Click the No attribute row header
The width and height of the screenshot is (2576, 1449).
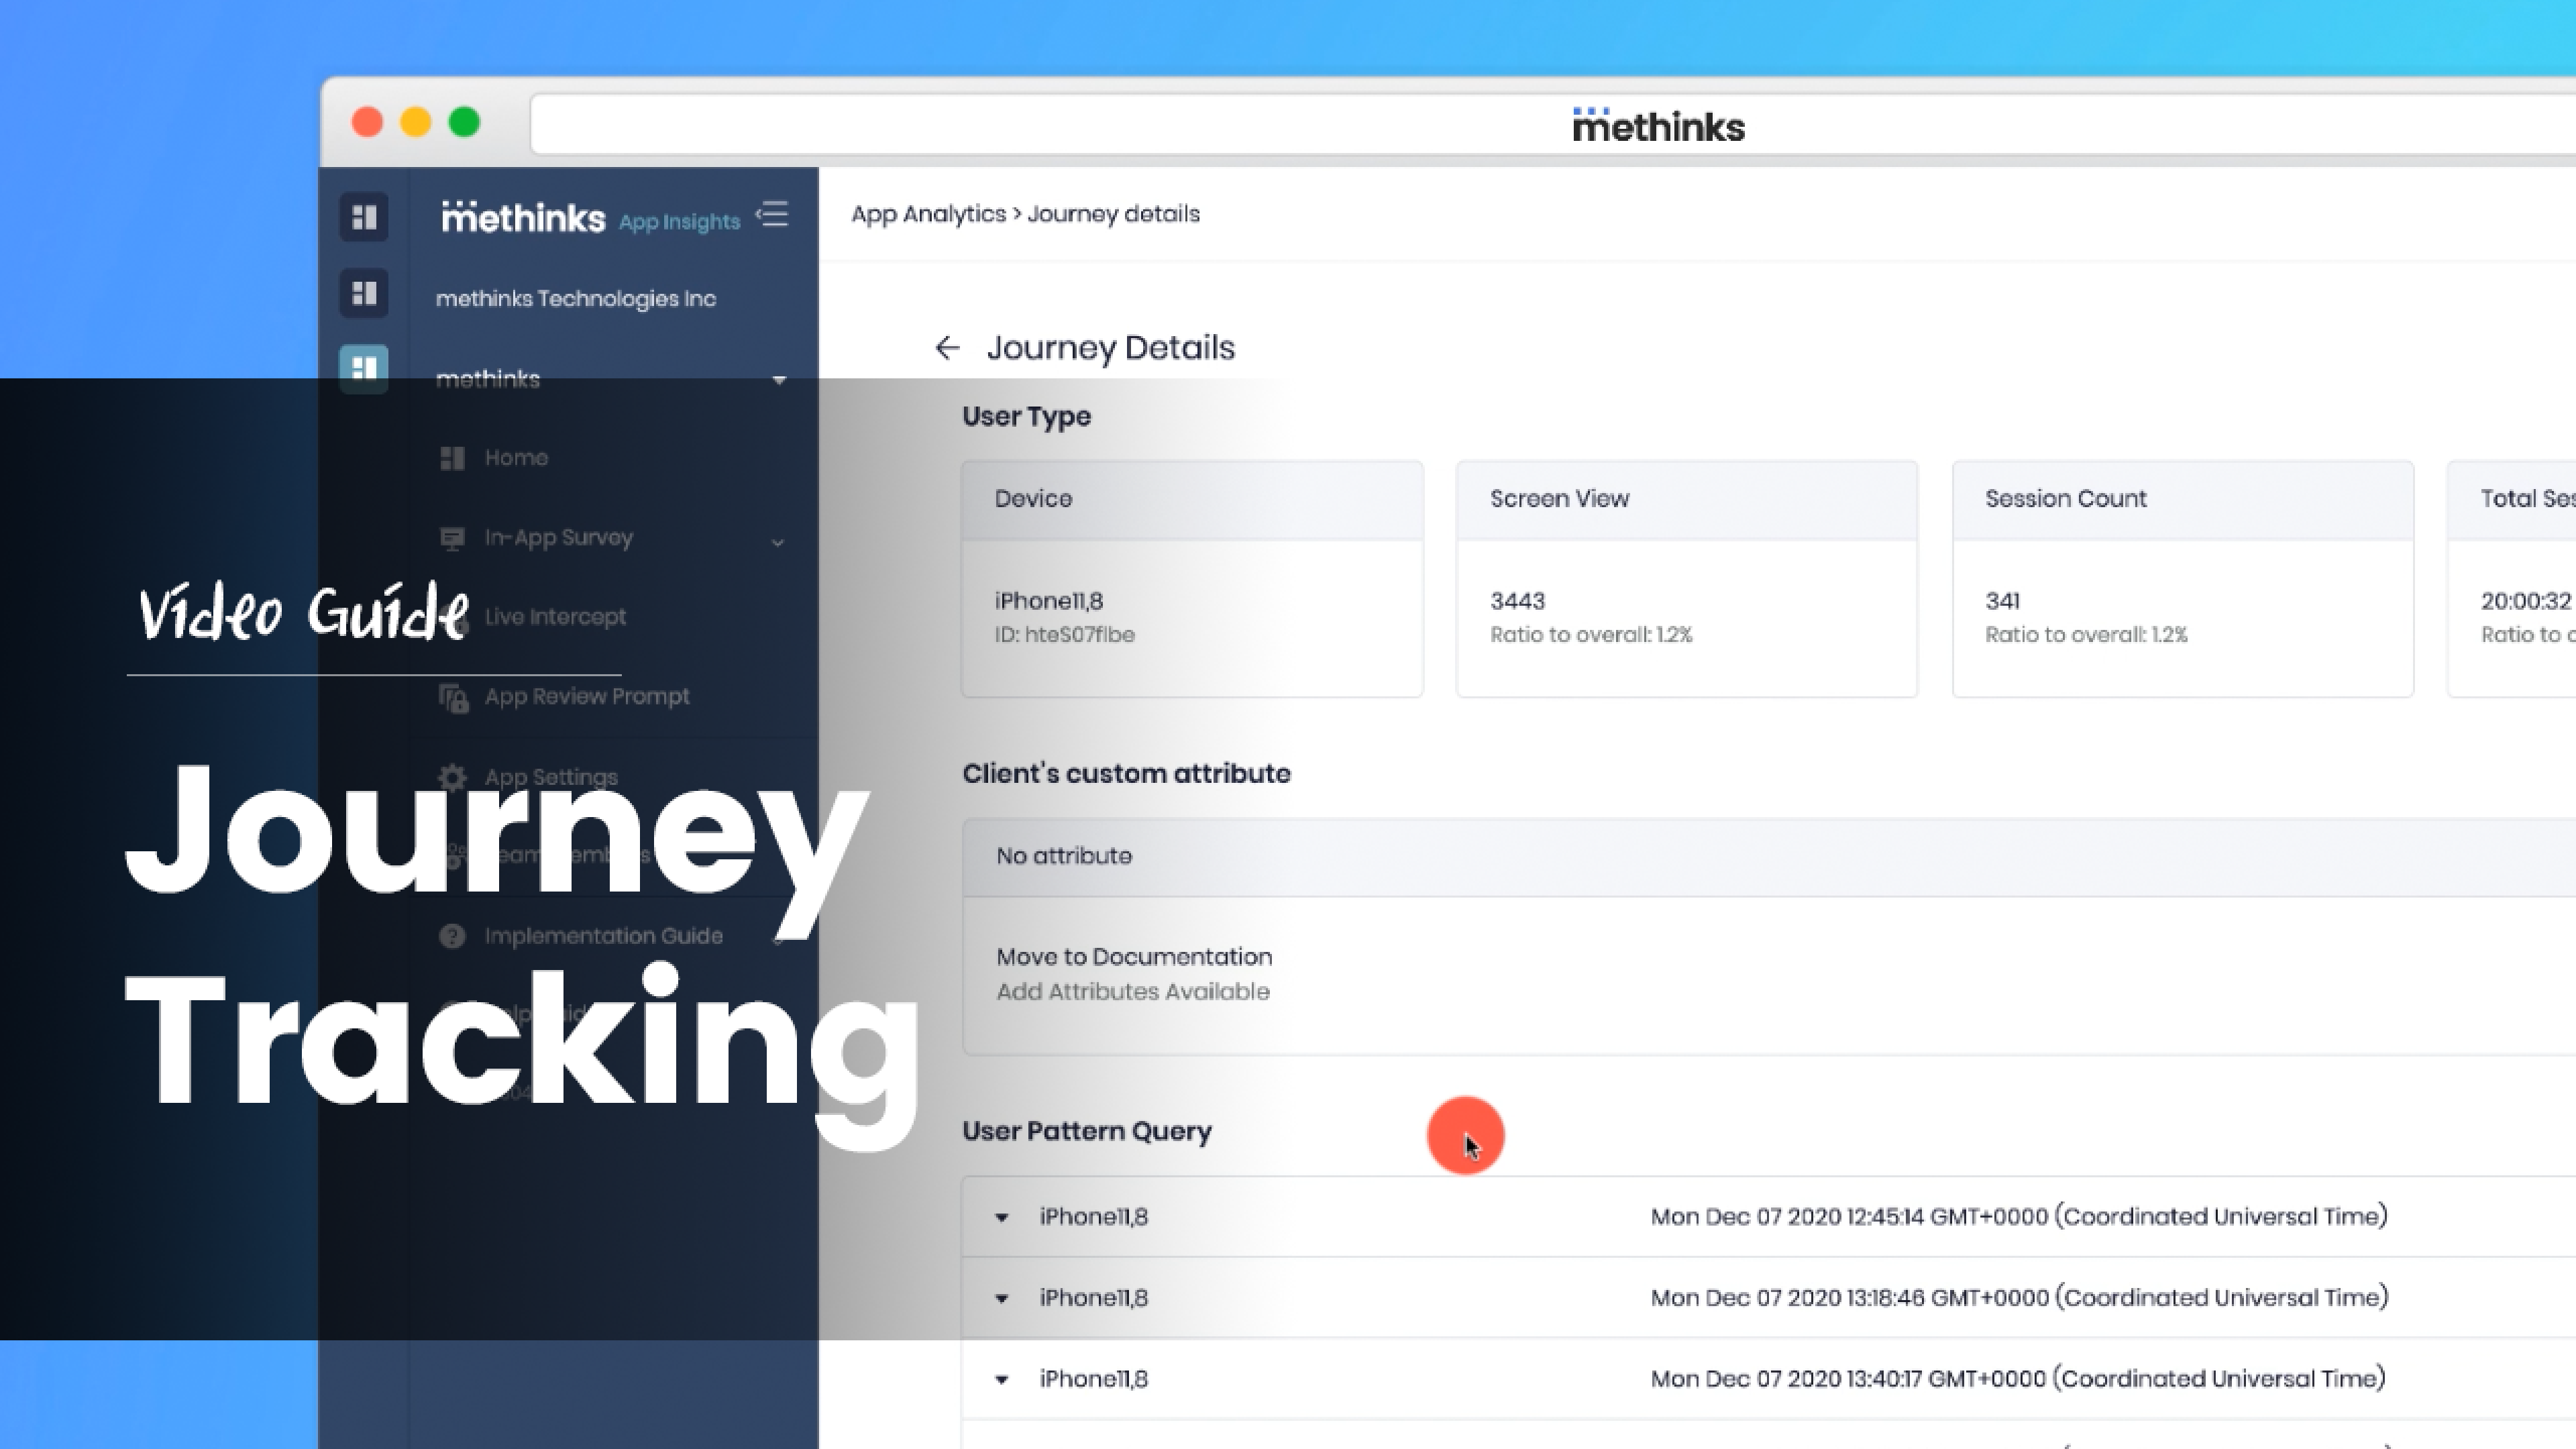coord(1769,856)
